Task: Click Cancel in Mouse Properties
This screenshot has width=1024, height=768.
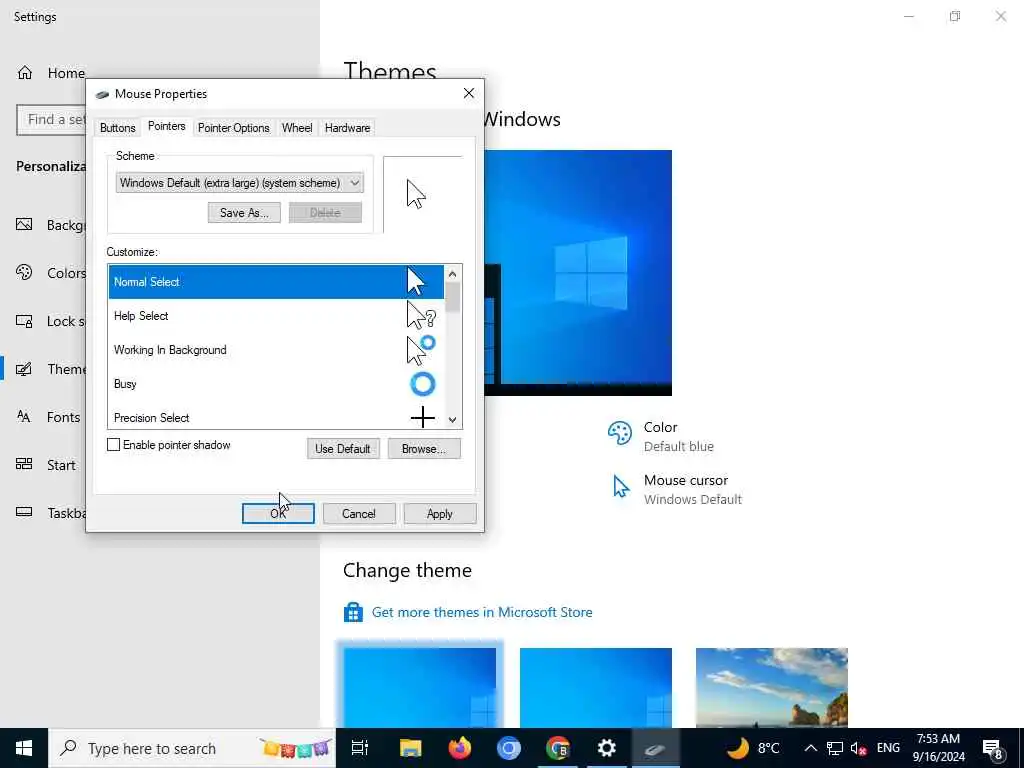Action: (x=359, y=514)
